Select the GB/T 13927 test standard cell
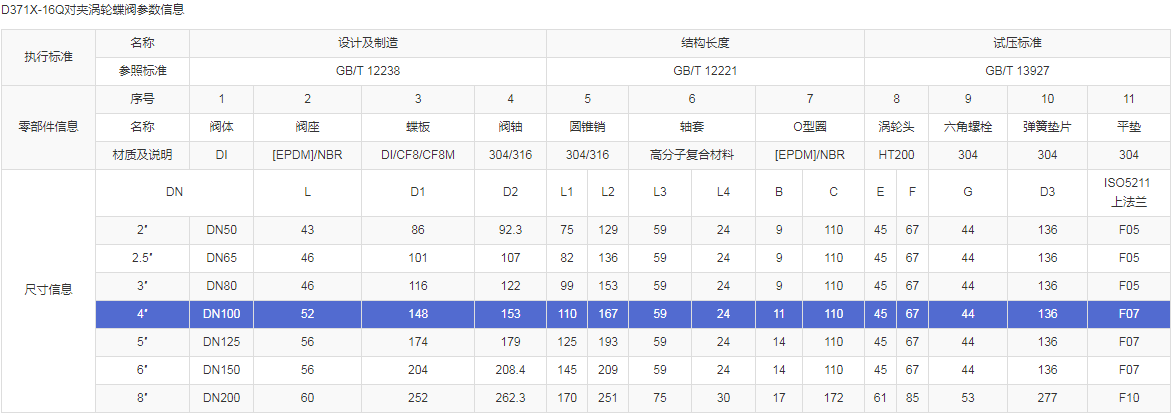 (x=1017, y=71)
